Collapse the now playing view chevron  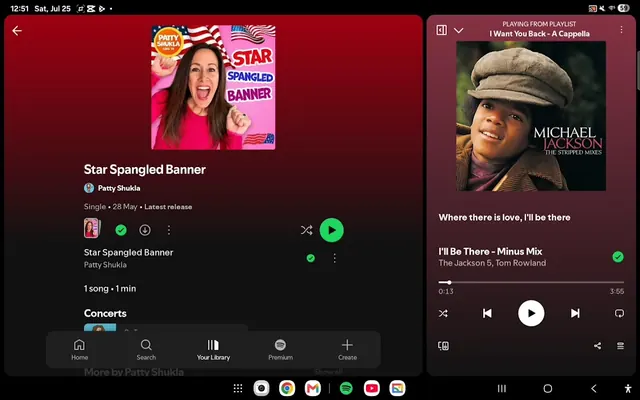[x=458, y=31]
